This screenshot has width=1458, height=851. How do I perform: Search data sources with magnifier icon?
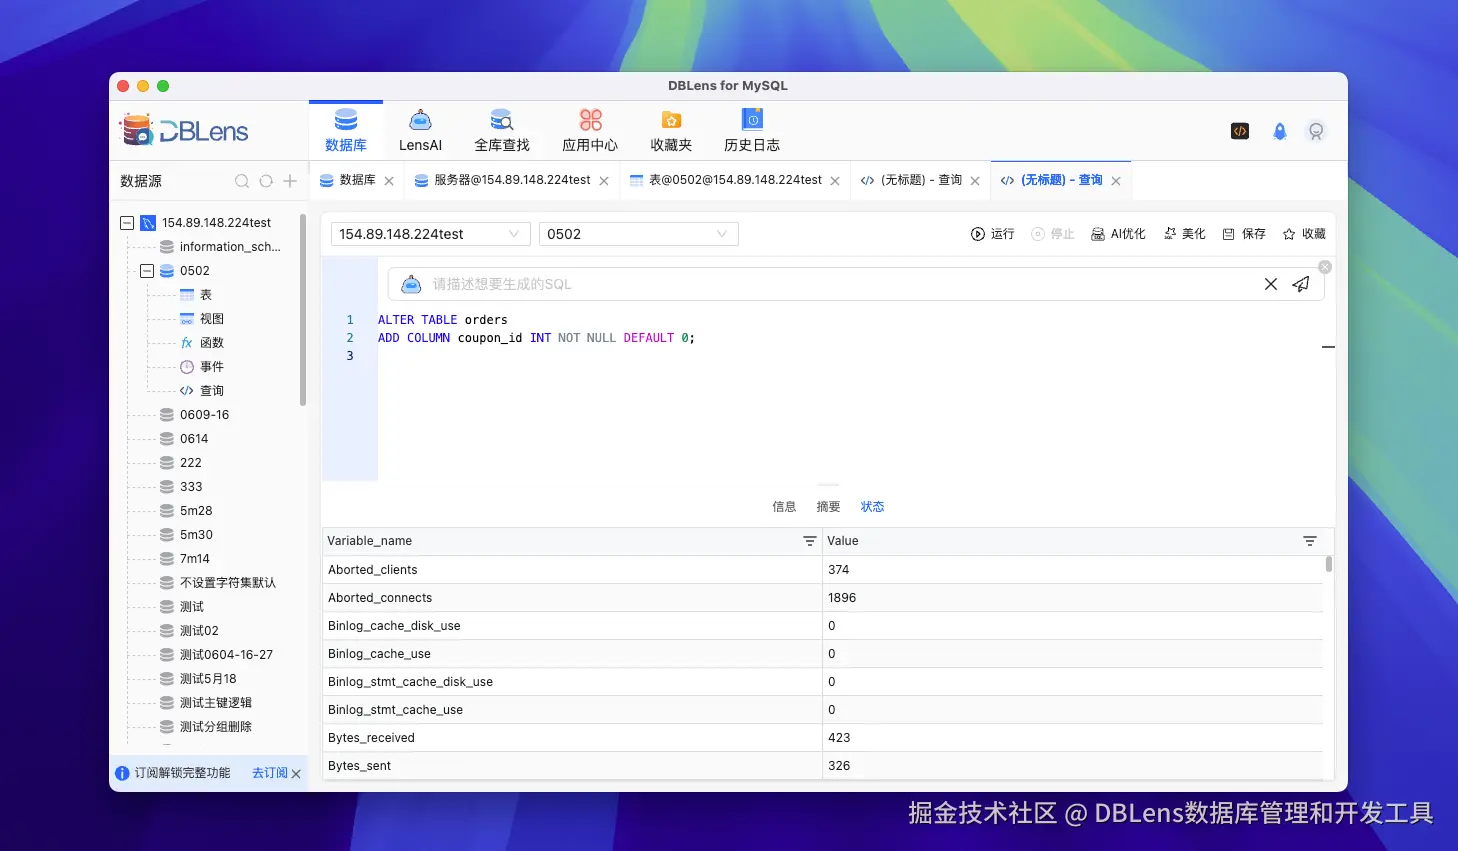tap(242, 181)
